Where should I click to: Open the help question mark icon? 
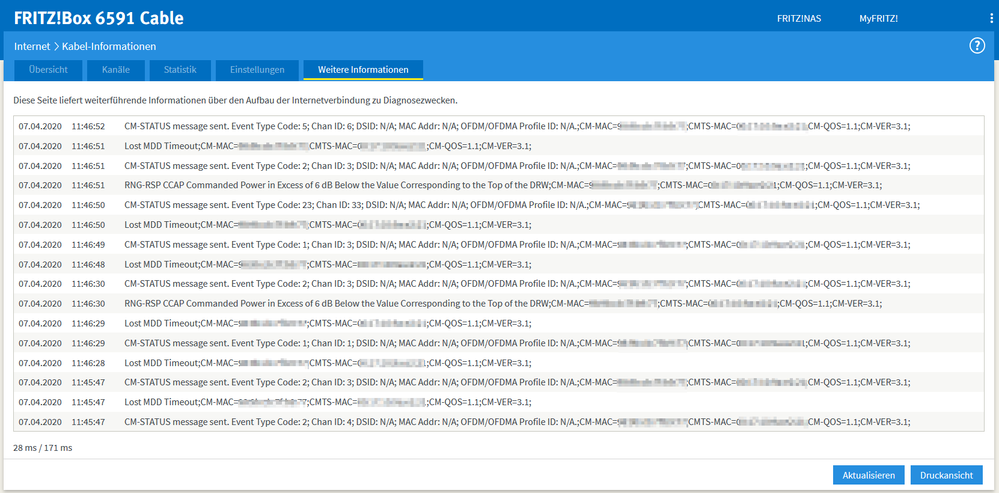977,46
